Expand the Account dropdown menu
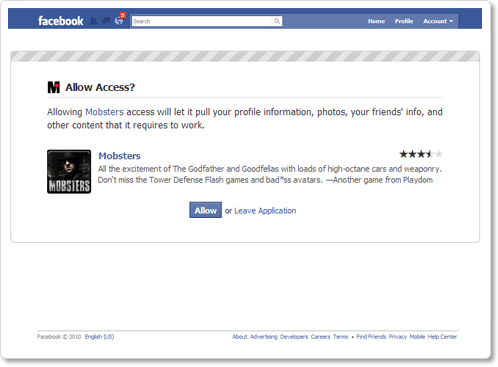This screenshot has height=367, width=498. point(438,21)
